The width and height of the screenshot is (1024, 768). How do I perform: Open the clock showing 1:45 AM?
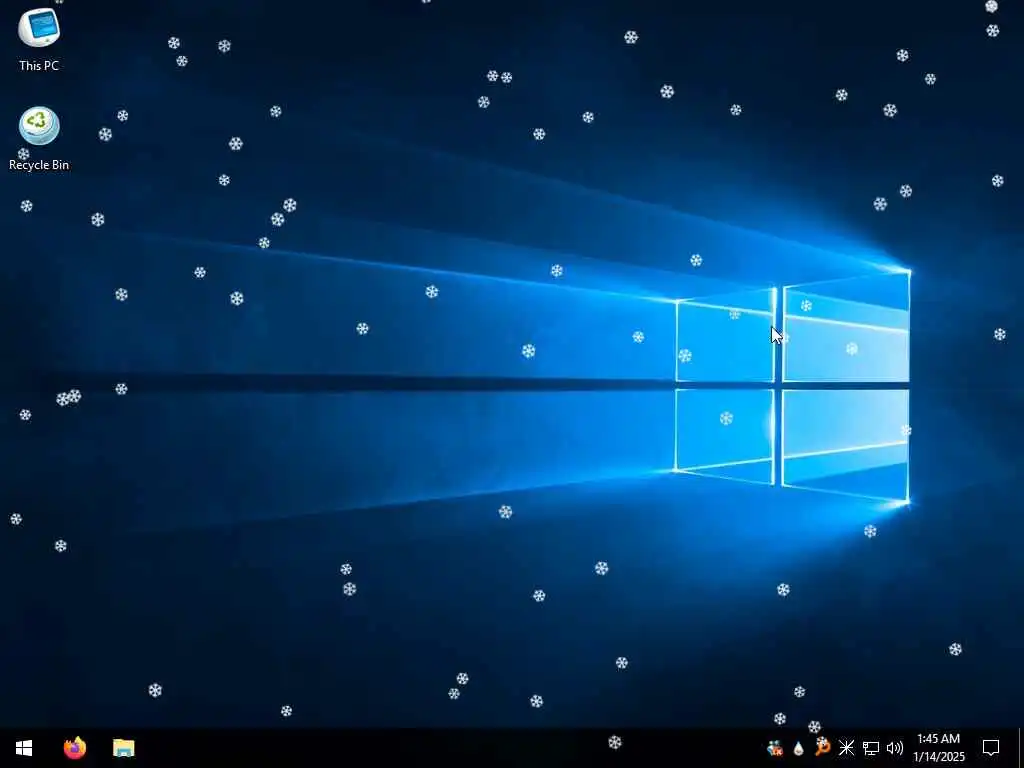(x=938, y=748)
